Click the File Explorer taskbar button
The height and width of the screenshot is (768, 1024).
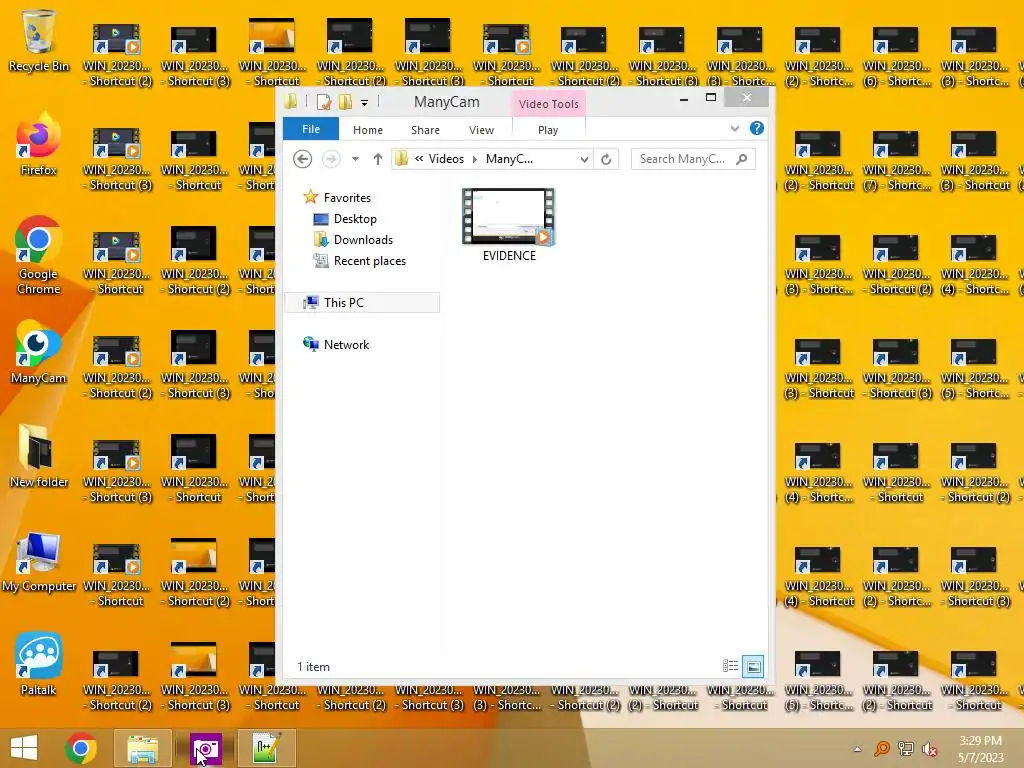point(142,748)
